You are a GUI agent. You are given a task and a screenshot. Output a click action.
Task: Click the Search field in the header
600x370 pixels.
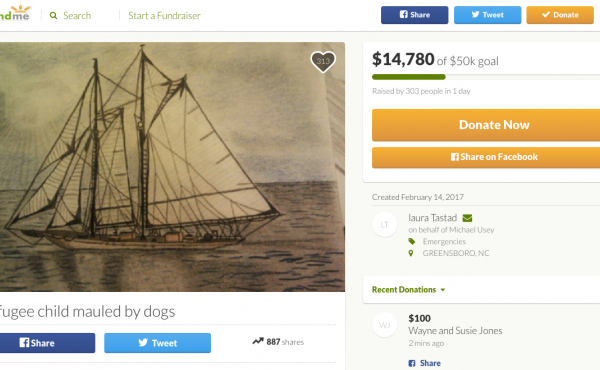click(77, 16)
